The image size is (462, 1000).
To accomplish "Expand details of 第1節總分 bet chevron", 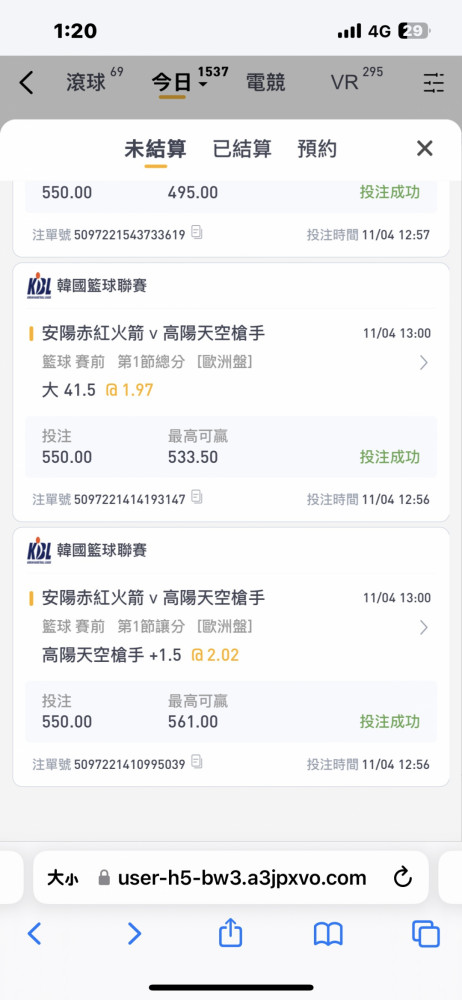I will (424, 363).
